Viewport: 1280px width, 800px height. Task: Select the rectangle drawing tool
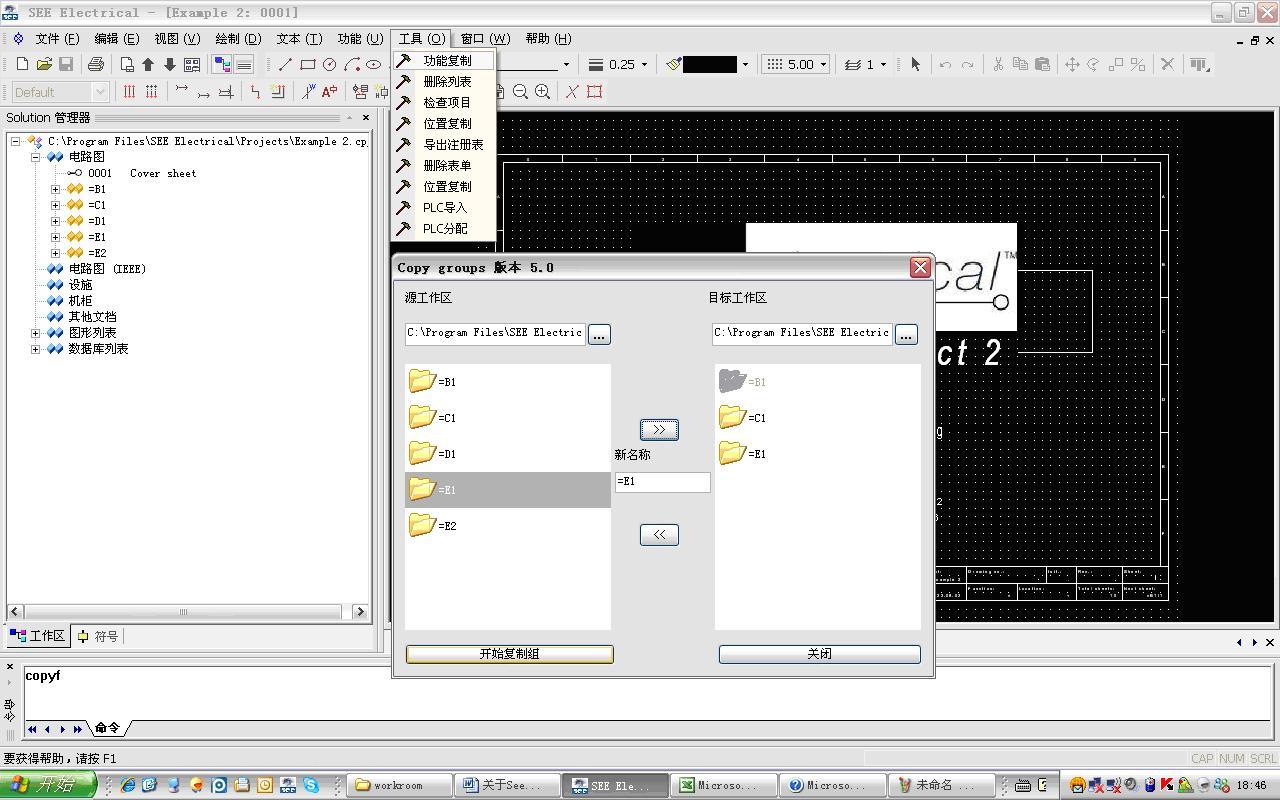pos(308,64)
